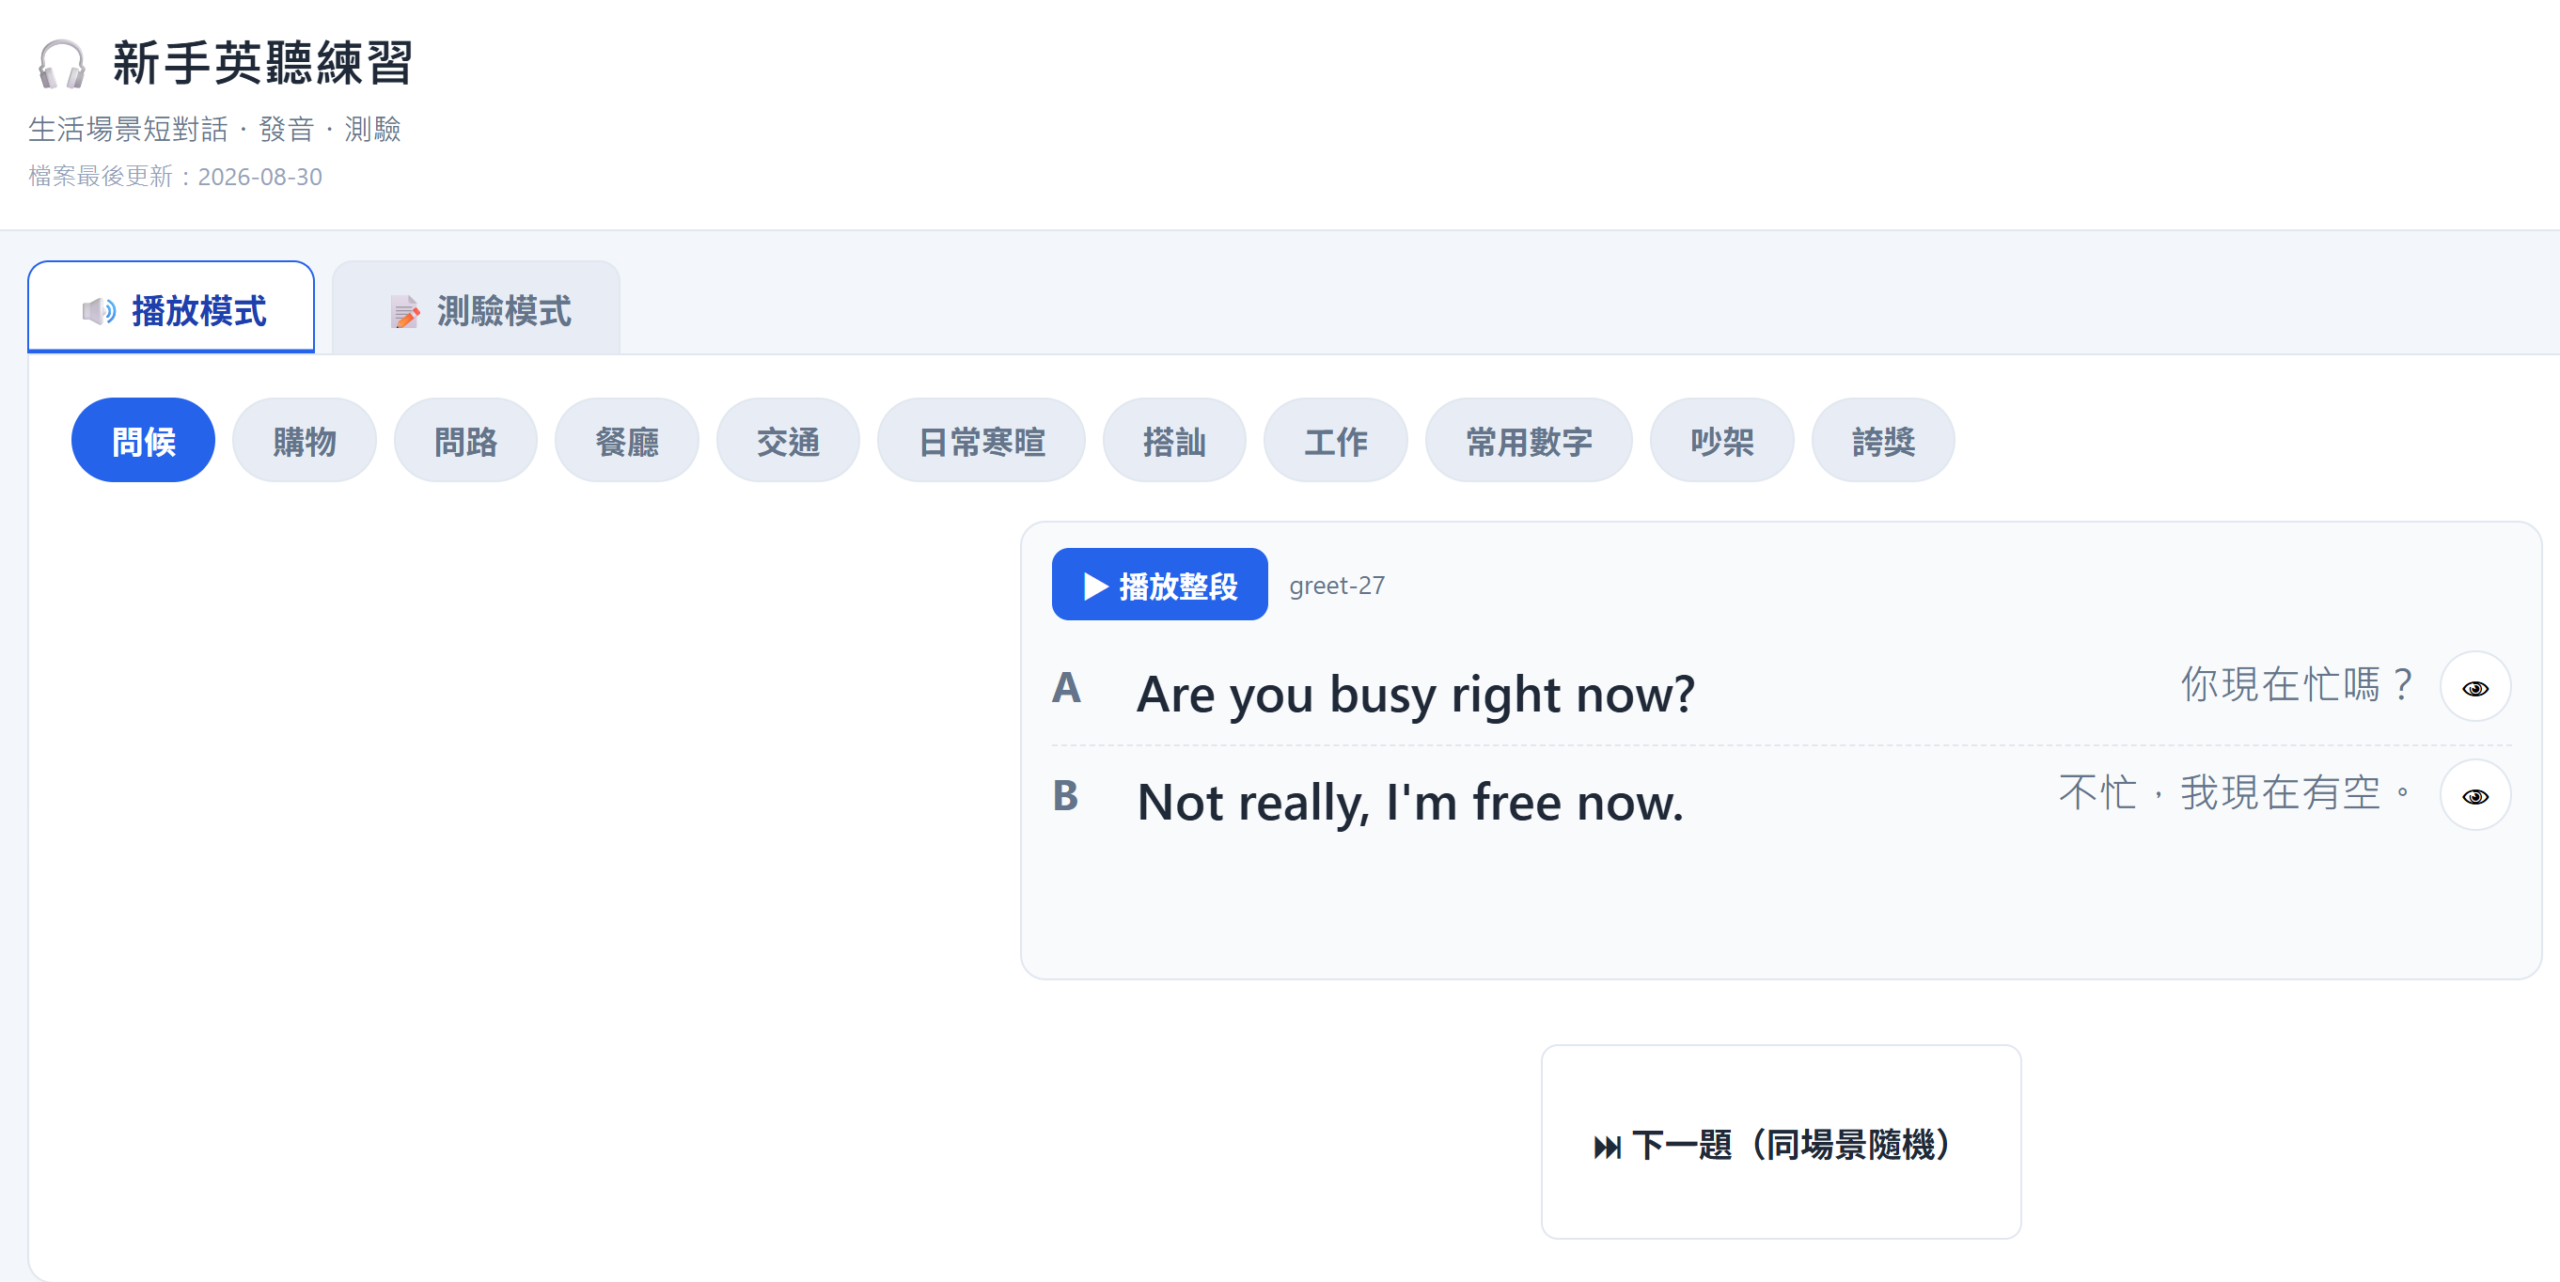This screenshot has width=2560, height=1282.
Task: Choose the 問路 category
Action: coord(465,441)
